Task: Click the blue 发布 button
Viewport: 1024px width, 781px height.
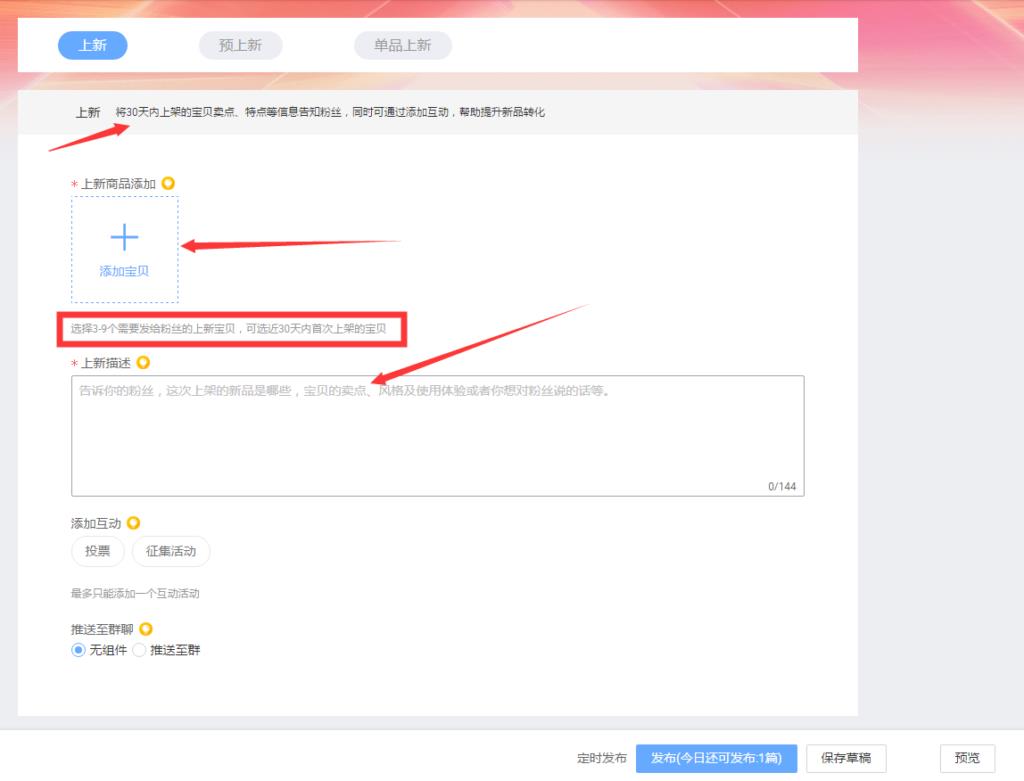Action: [716, 758]
